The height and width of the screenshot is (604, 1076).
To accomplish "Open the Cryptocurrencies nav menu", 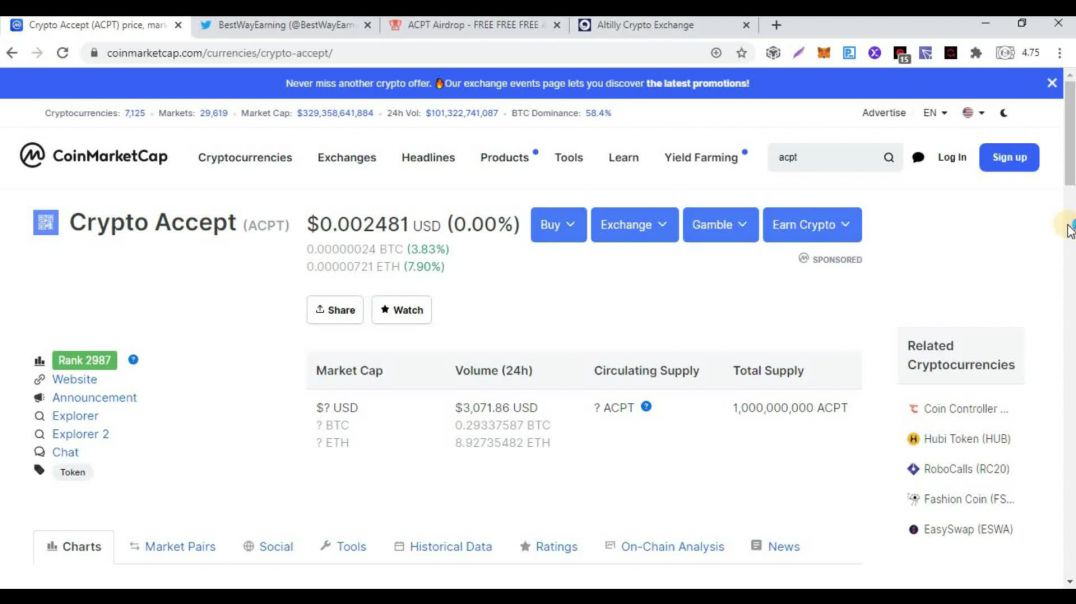I will pos(245,157).
